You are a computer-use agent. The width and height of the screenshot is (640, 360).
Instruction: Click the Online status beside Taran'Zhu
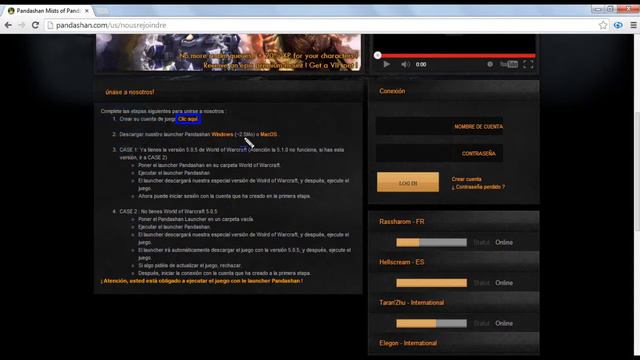coord(504,323)
